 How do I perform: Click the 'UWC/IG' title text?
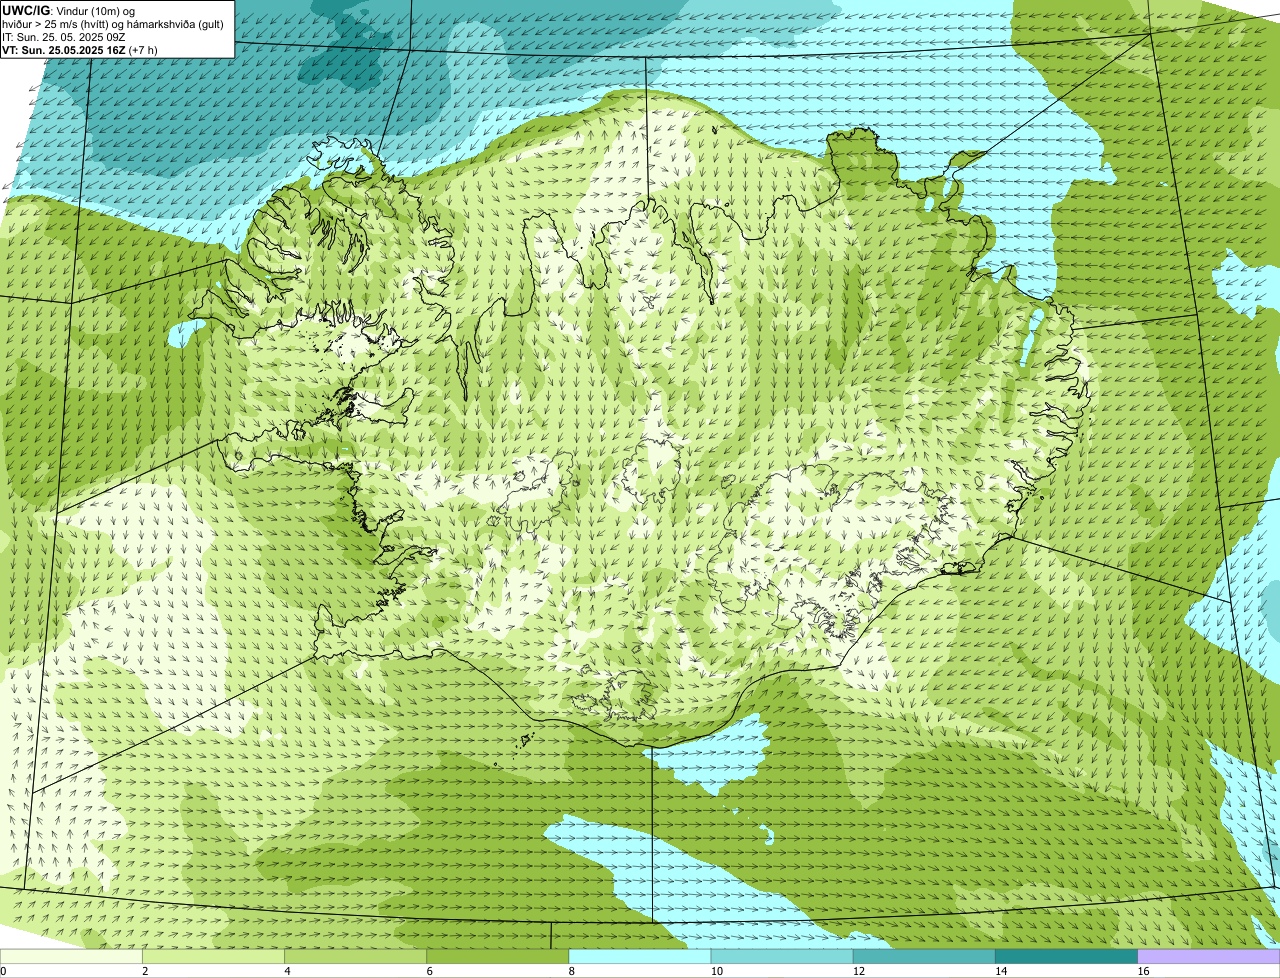pyautogui.click(x=27, y=10)
